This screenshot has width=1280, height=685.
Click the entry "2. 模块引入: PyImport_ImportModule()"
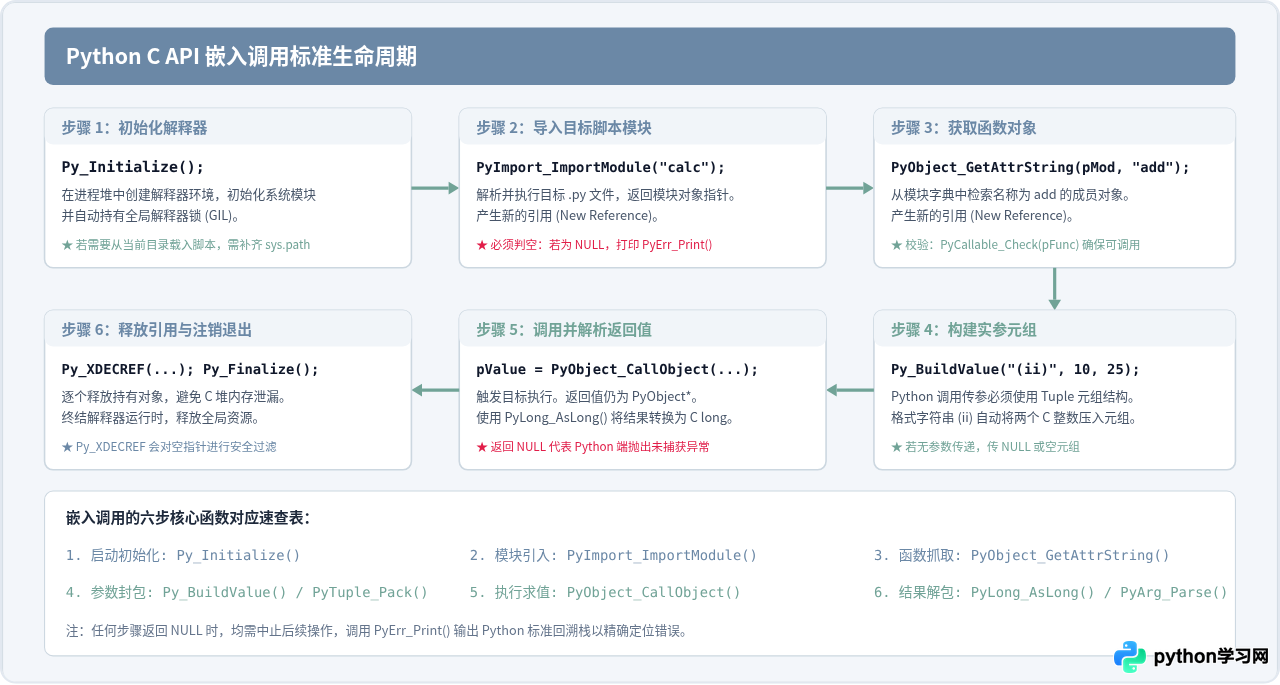coord(613,555)
